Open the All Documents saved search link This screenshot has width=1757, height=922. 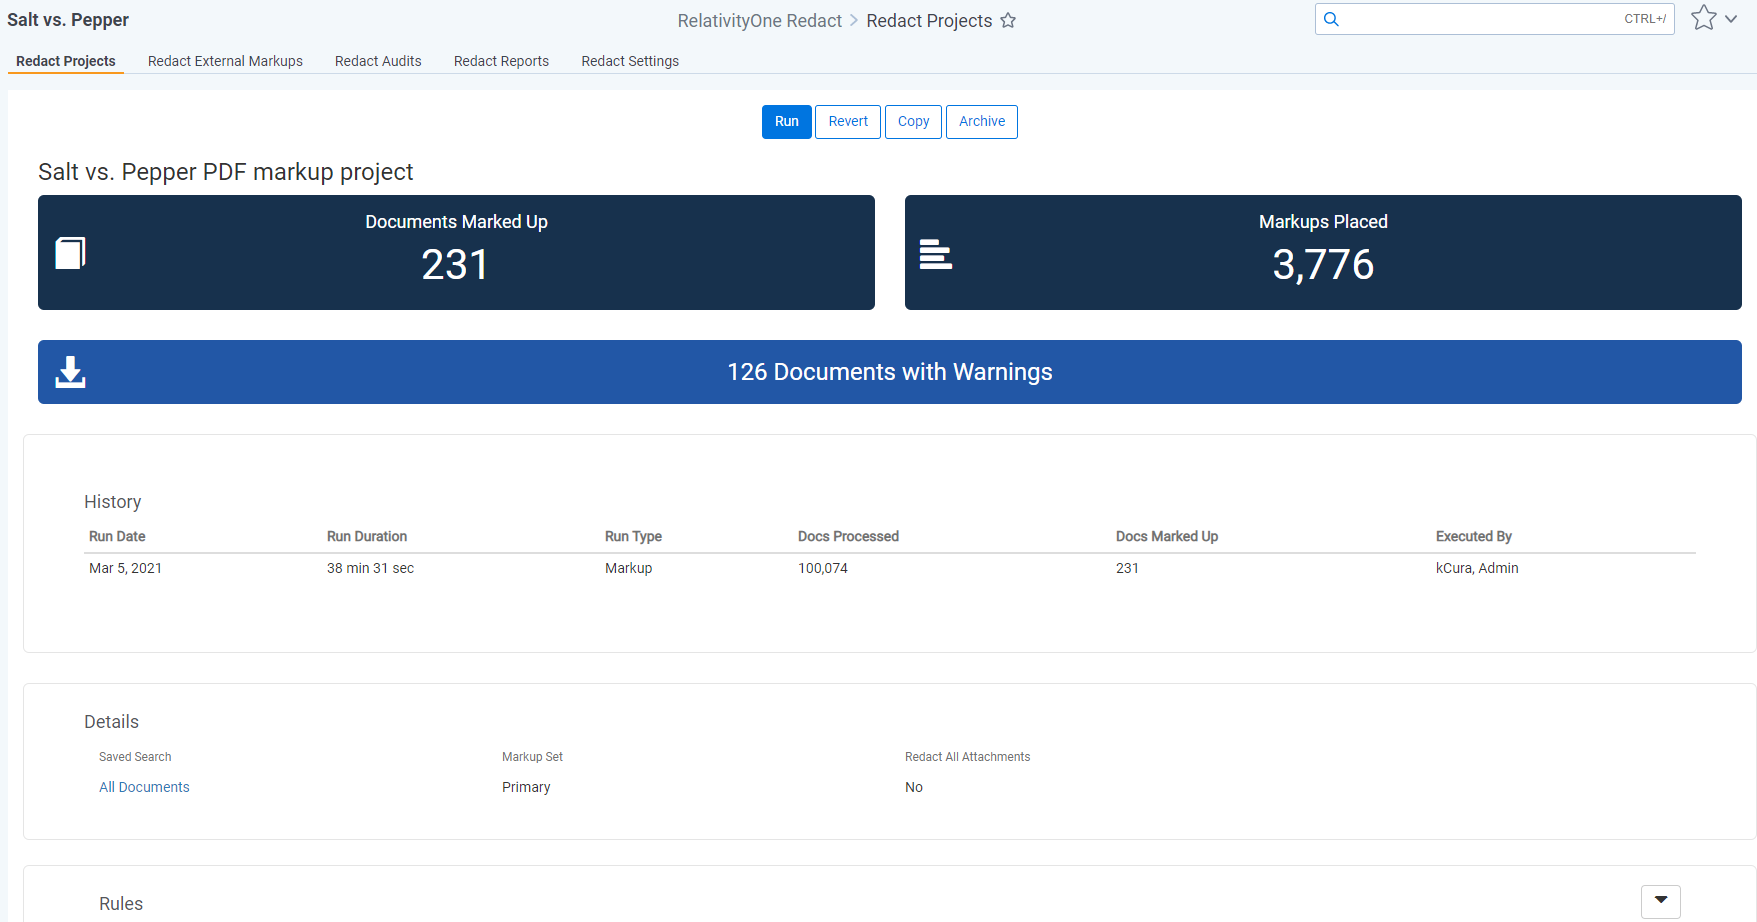coord(144,787)
